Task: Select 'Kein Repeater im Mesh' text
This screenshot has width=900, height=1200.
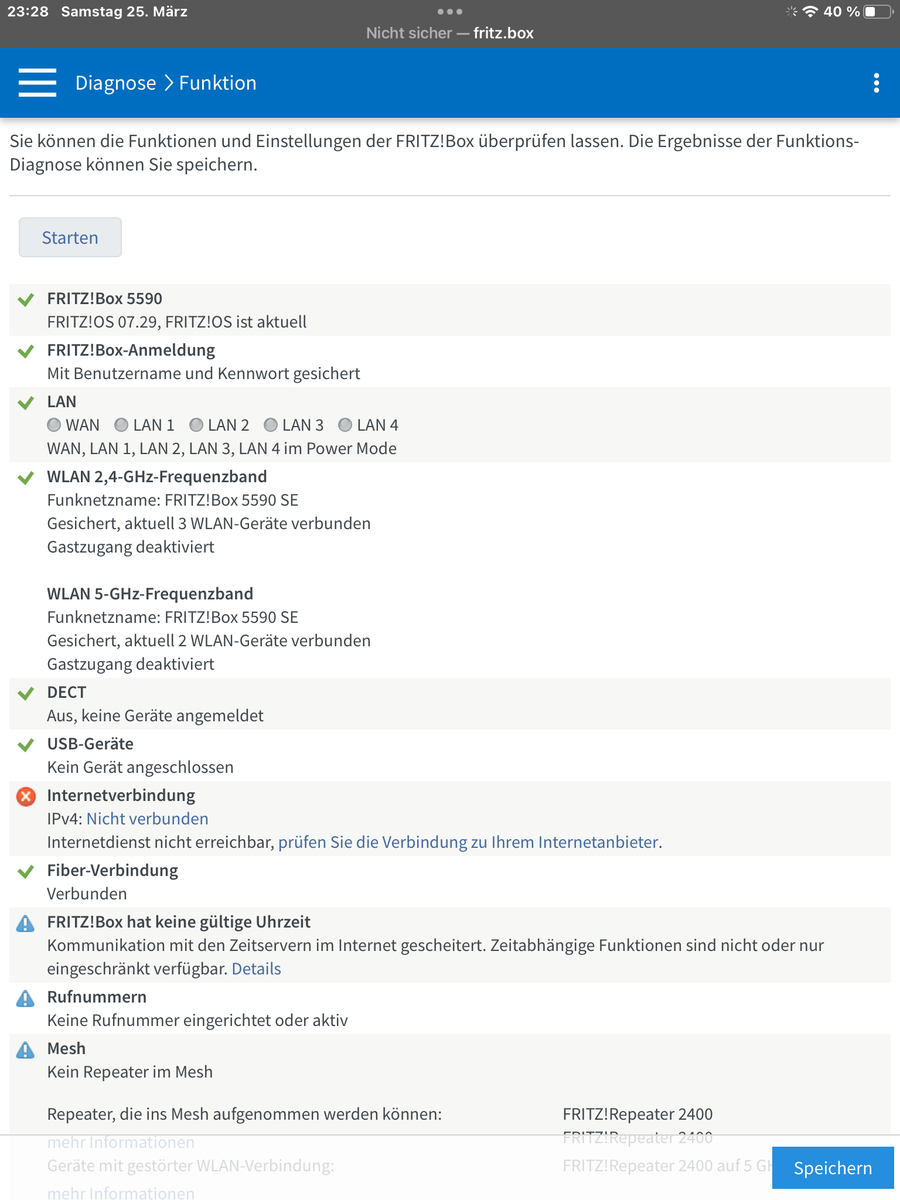Action: click(130, 1071)
